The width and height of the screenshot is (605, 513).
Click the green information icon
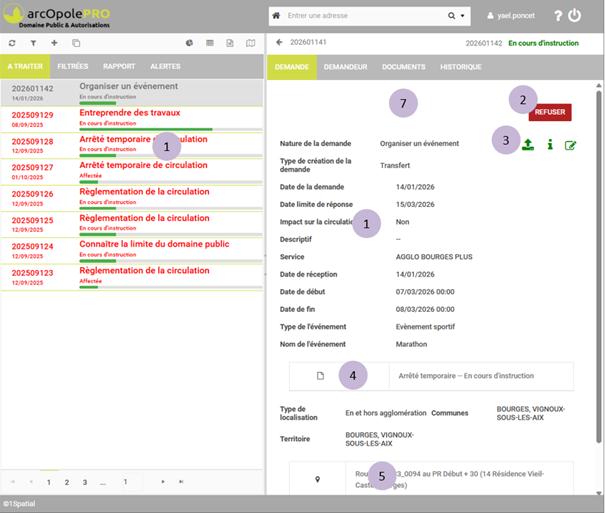549,144
